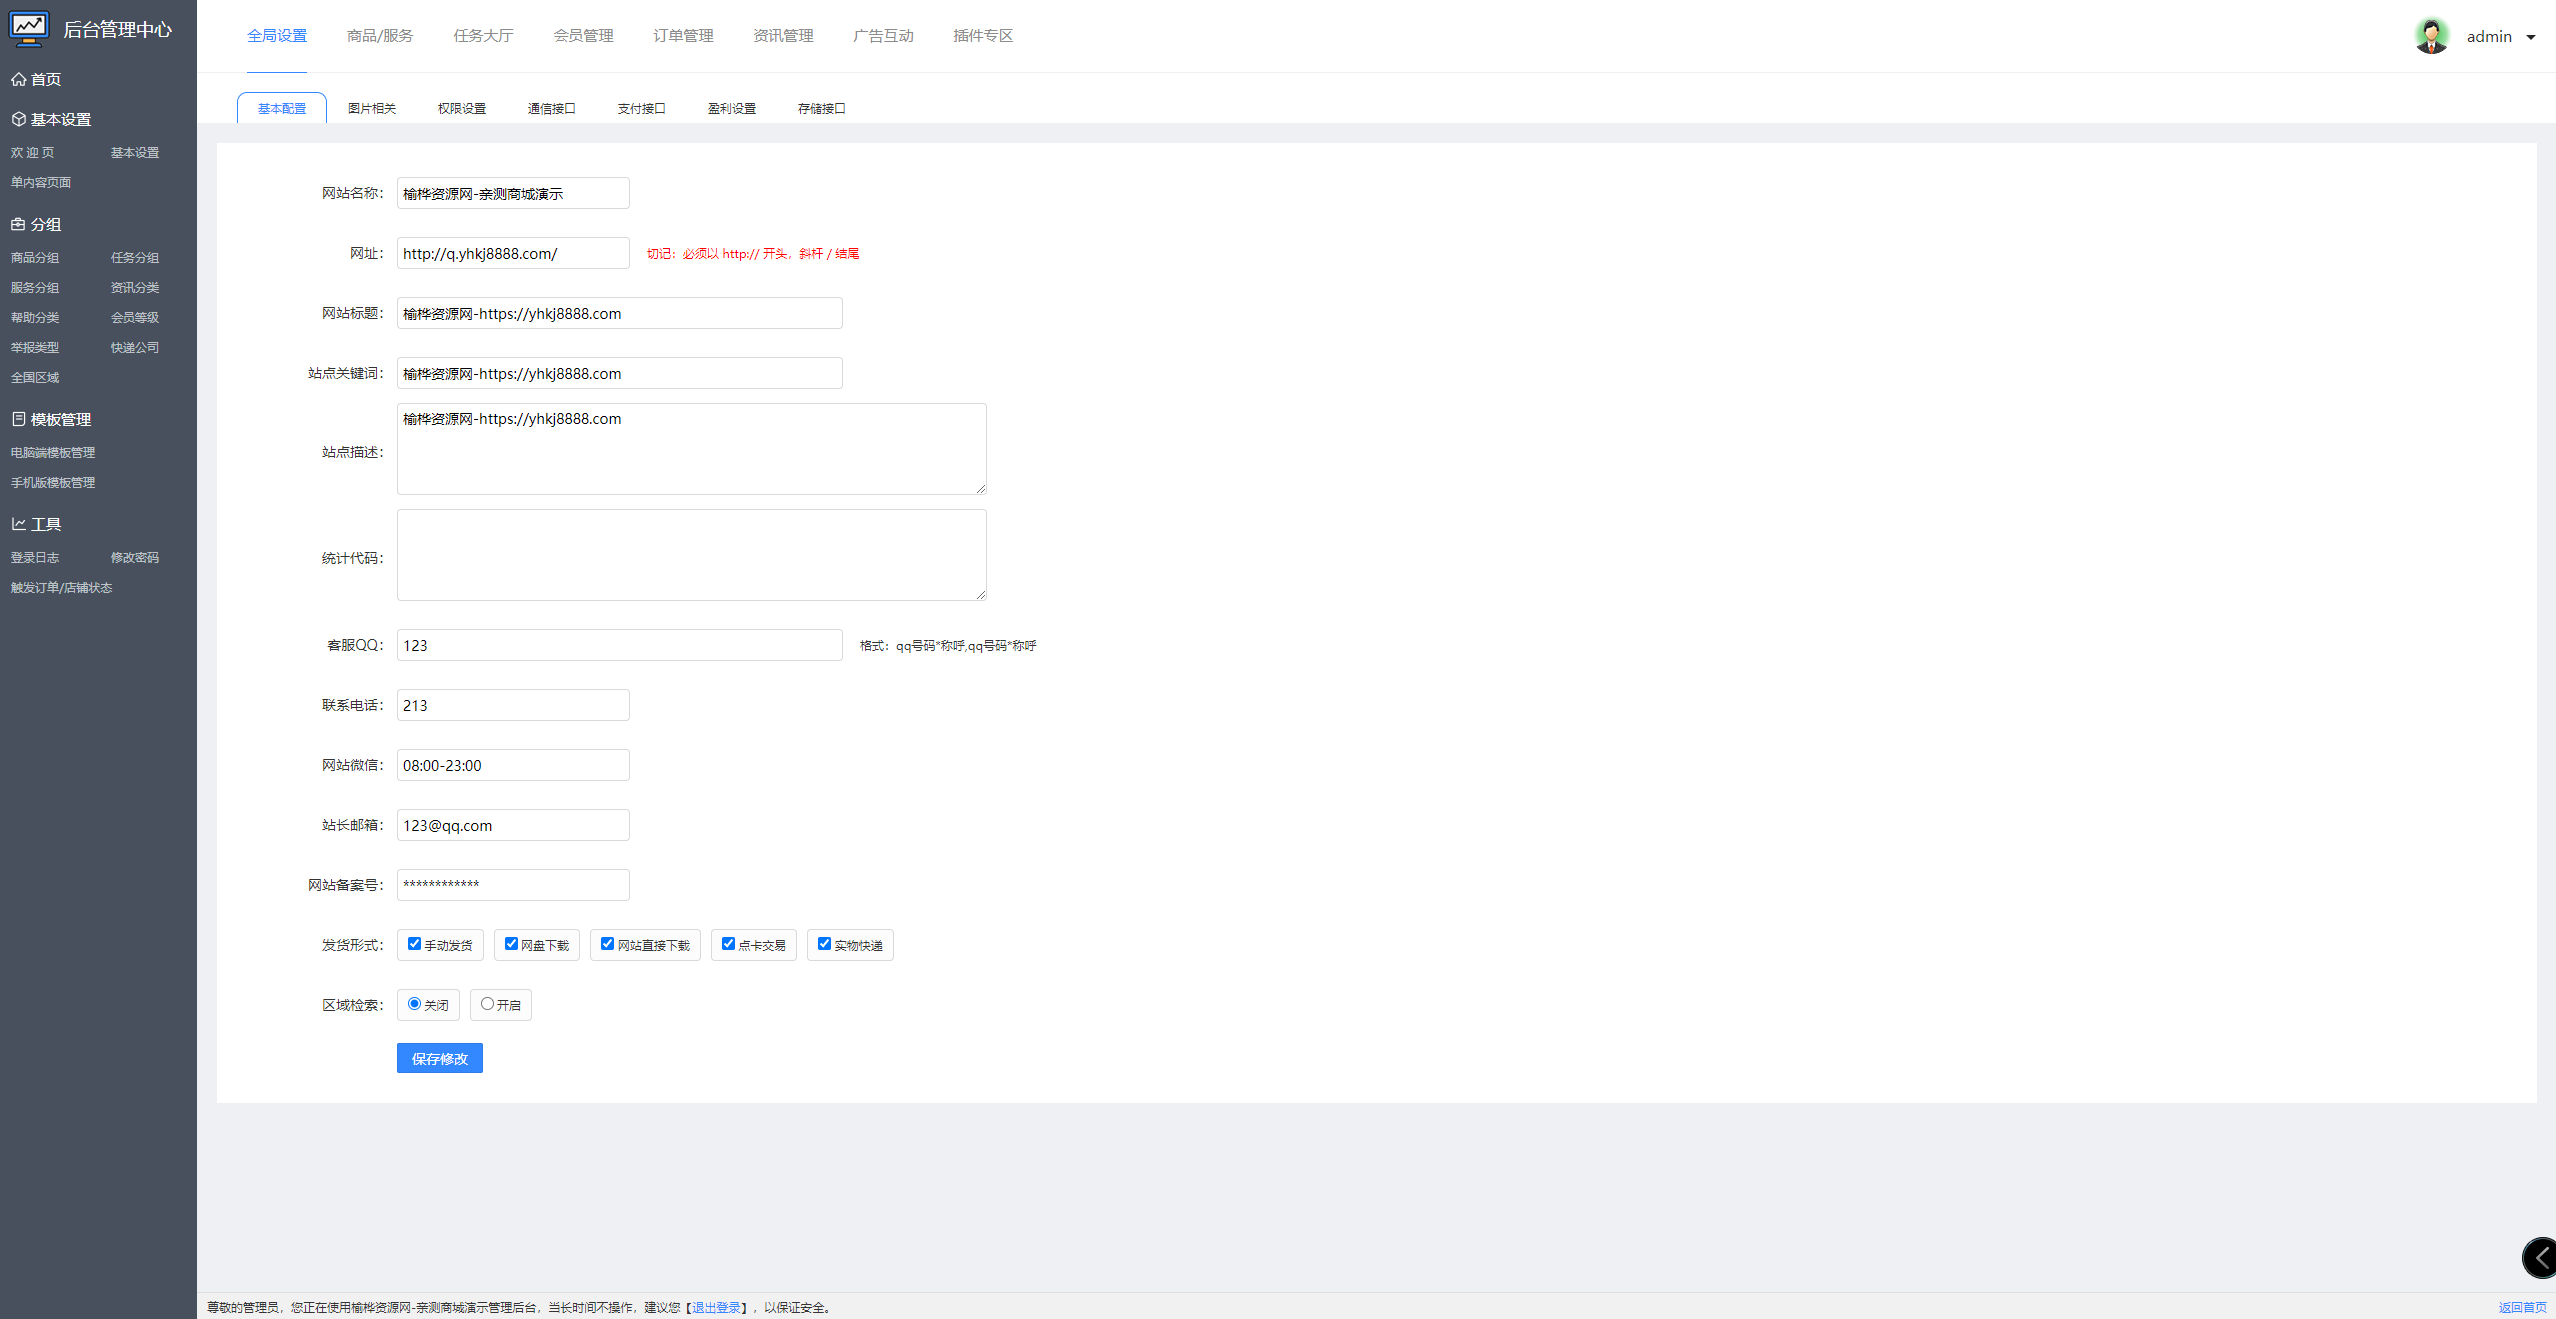Open 会员等级 in the sidebar
2556x1319 pixels.
click(x=135, y=317)
